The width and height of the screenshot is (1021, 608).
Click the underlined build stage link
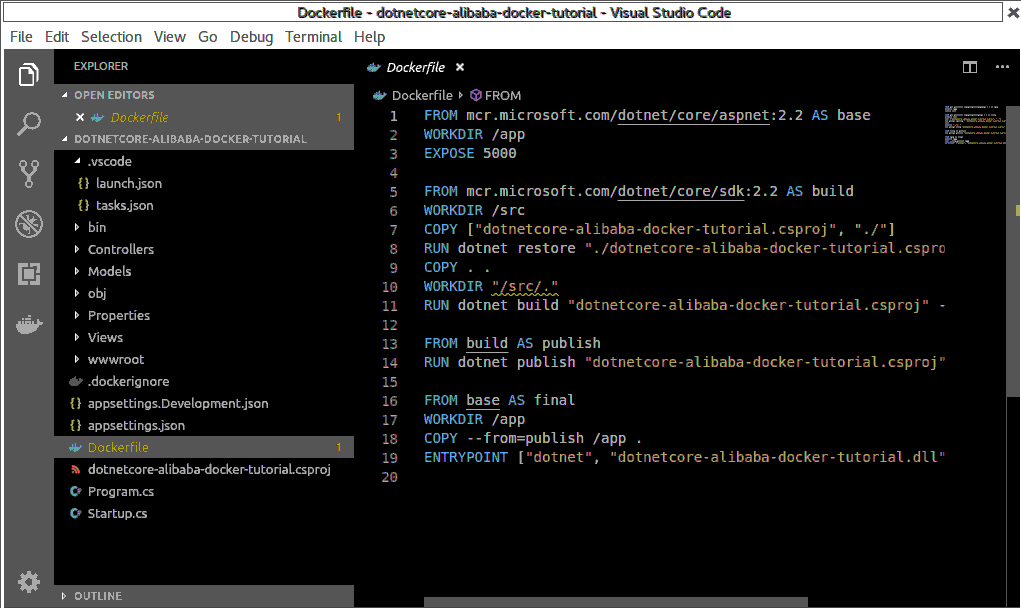[486, 343]
